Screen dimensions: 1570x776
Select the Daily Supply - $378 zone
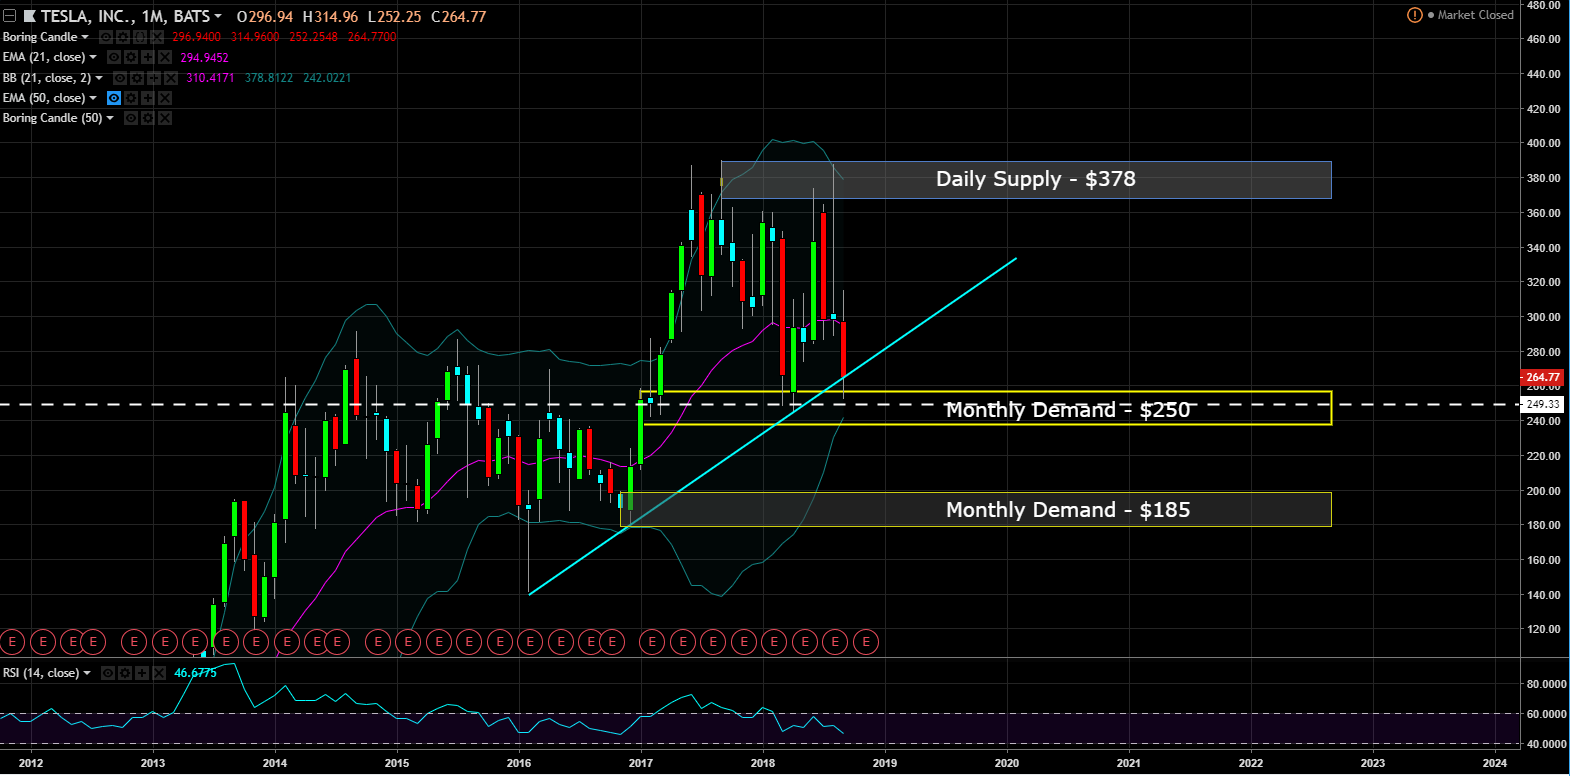(x=1026, y=180)
